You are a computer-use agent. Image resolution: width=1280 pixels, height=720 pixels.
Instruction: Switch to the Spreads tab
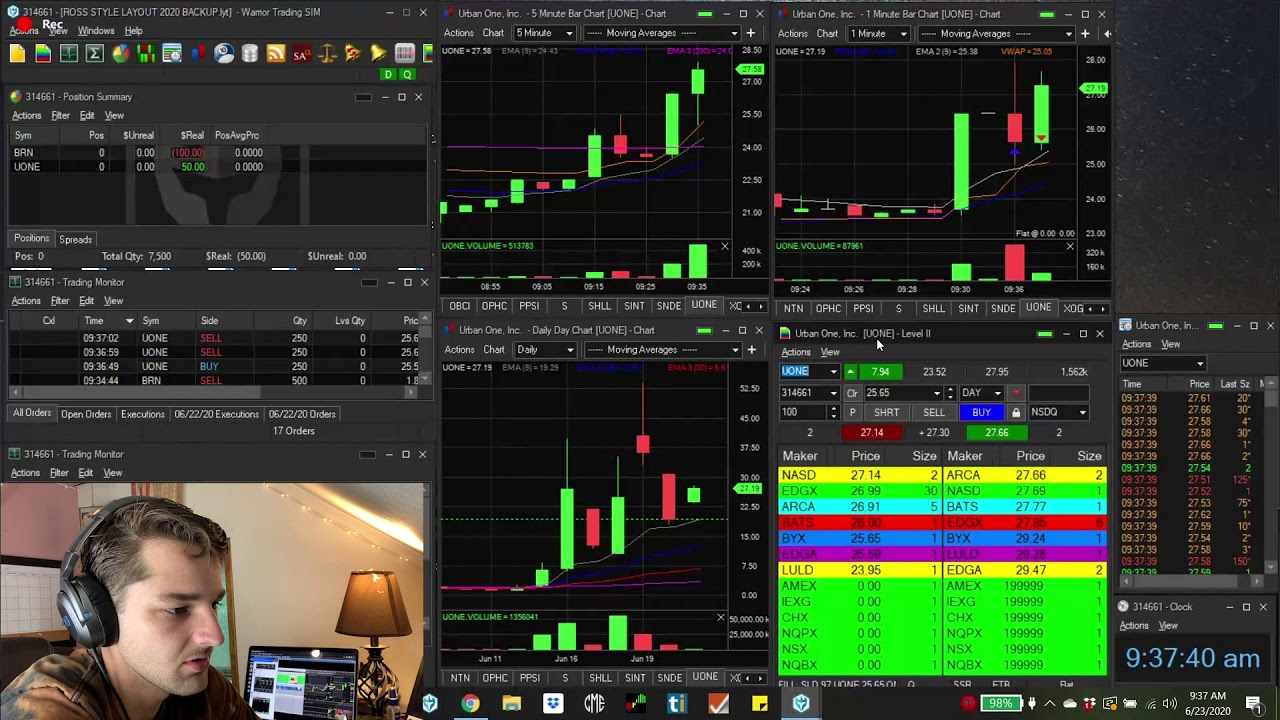[x=75, y=239]
